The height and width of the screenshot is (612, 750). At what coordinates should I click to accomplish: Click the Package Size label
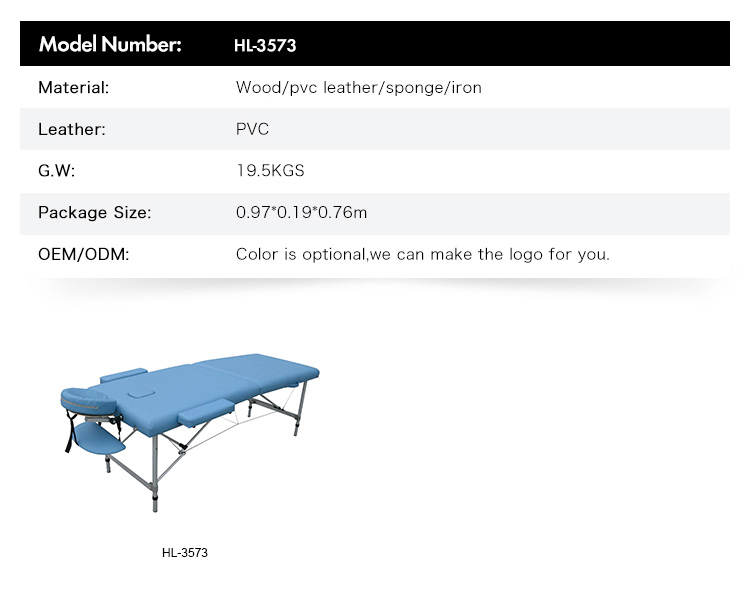point(94,212)
